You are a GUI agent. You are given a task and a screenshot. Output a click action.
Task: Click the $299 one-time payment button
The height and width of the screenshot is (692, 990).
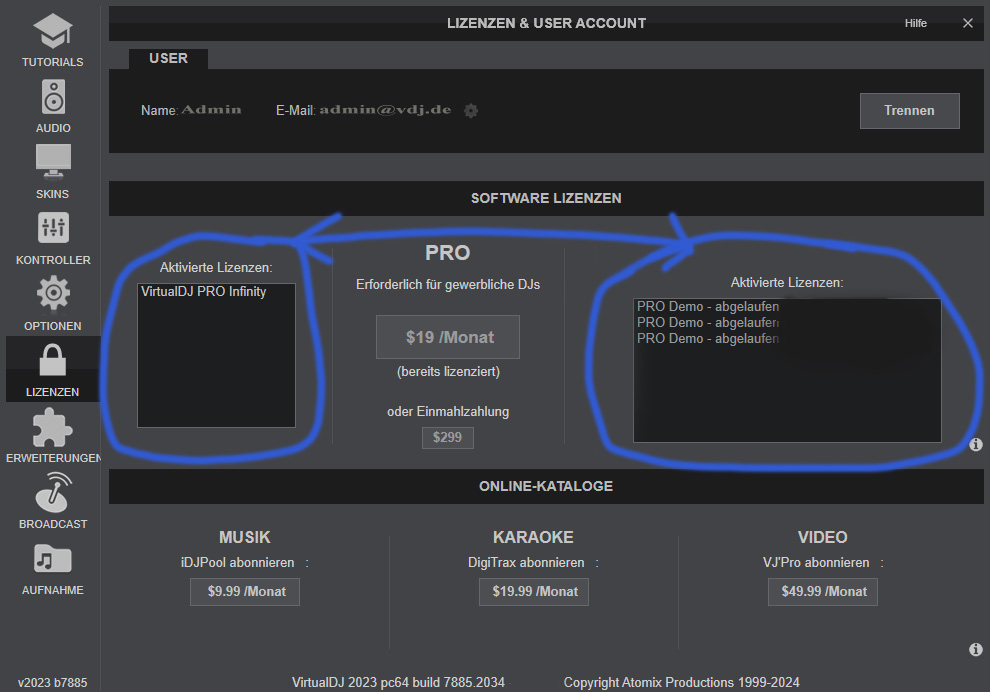(x=447, y=438)
